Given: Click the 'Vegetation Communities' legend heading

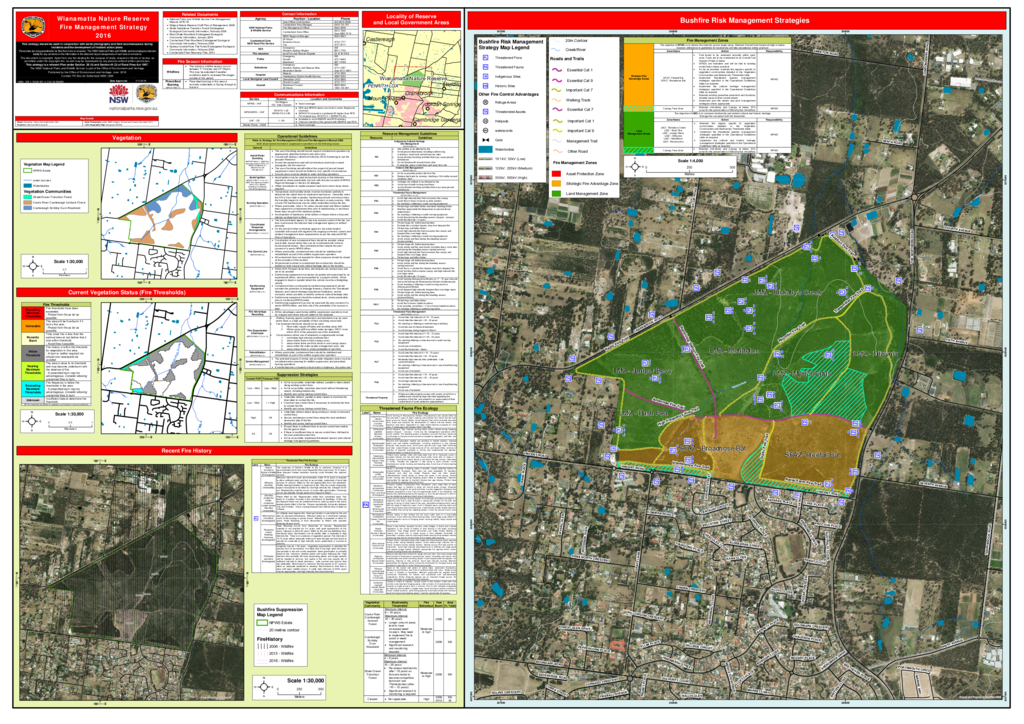Looking at the screenshot, I should coord(48,191).
